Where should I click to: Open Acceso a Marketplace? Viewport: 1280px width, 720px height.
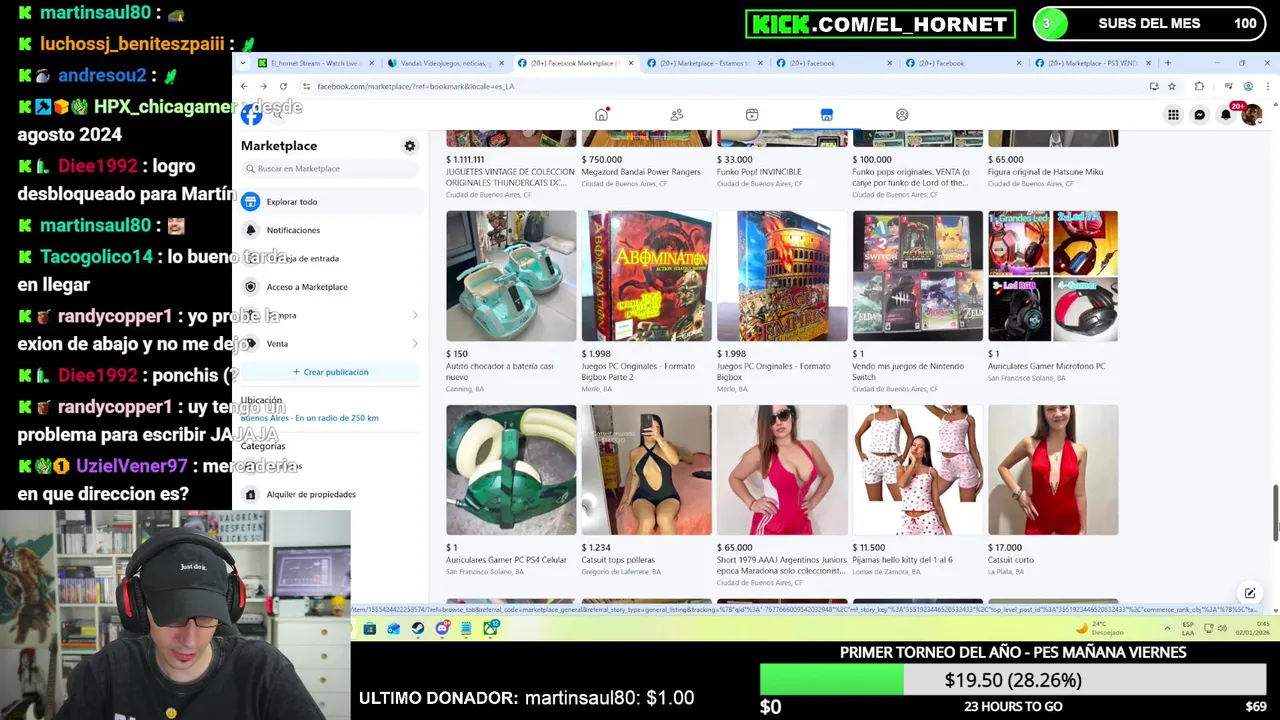329,287
